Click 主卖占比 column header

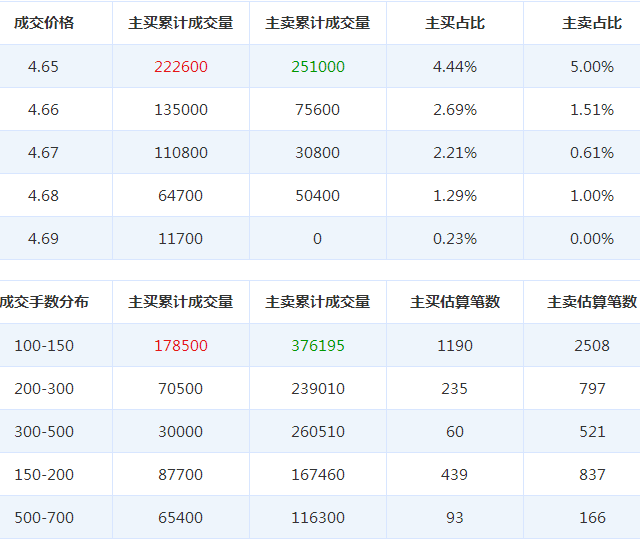pyautogui.click(x=592, y=23)
